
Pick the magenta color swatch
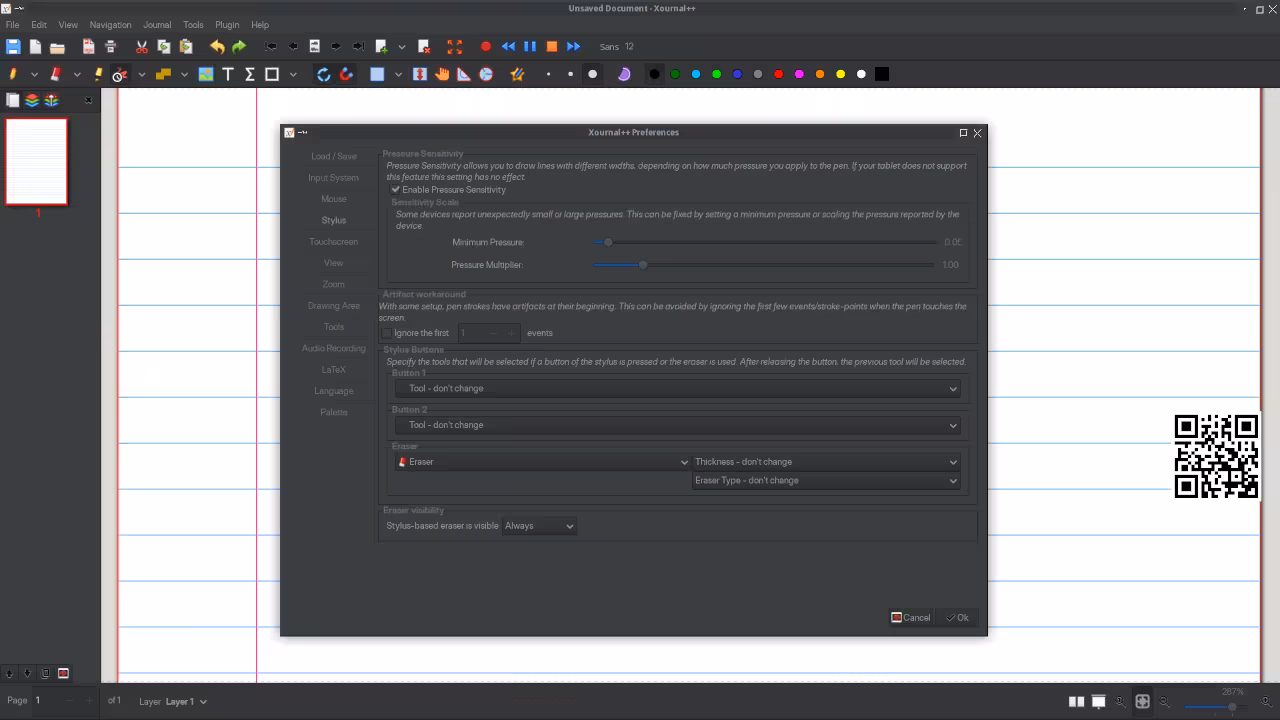pos(799,74)
